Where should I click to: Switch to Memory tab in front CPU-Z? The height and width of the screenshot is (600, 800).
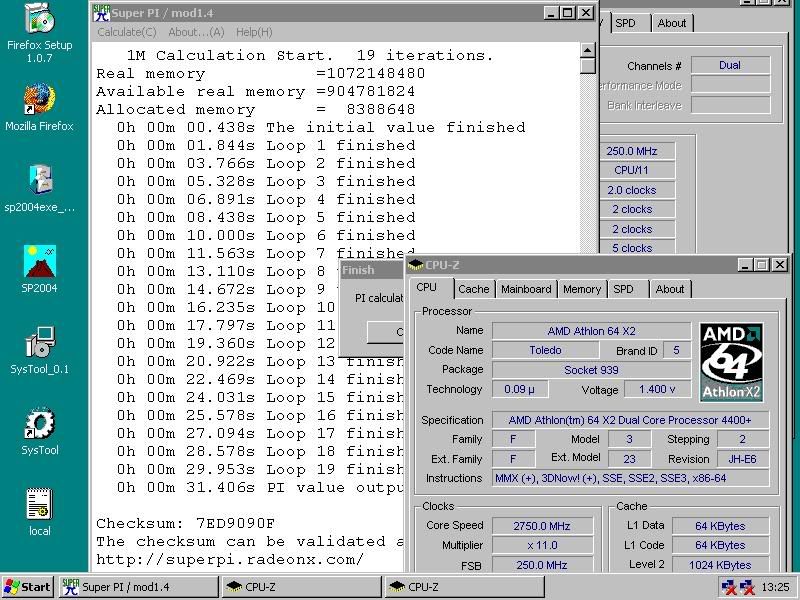(x=582, y=289)
